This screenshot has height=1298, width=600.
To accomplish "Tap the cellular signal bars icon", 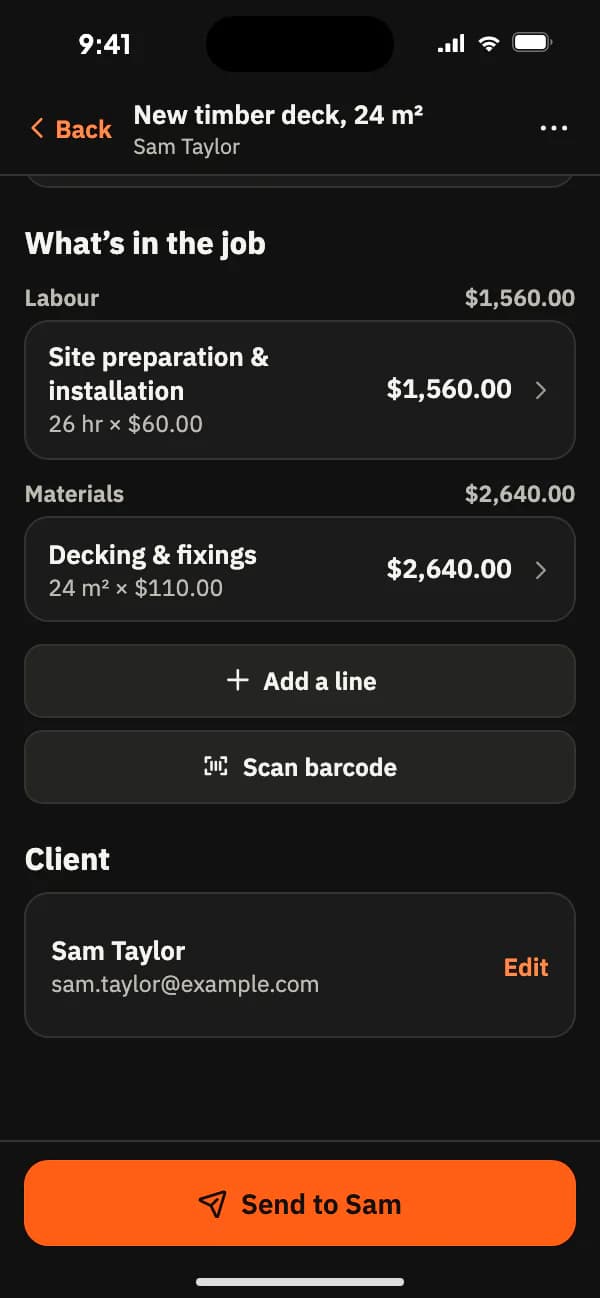I will tap(451, 44).
